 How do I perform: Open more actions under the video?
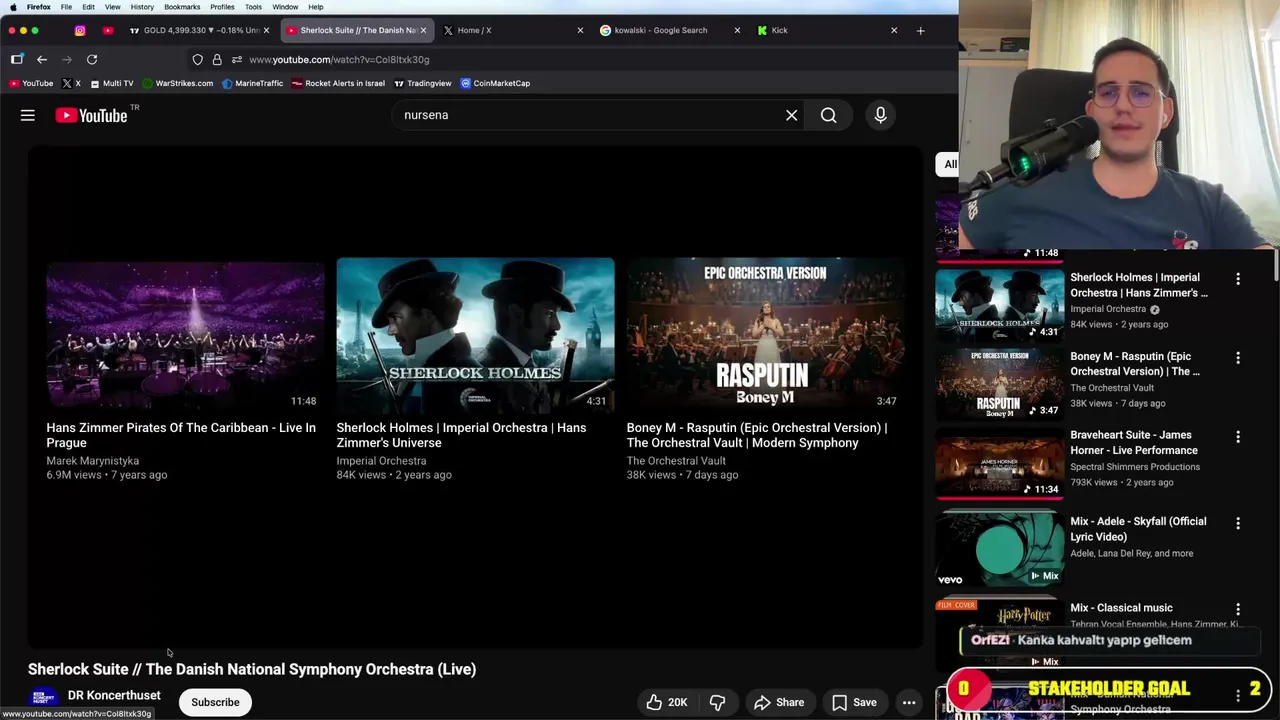tap(909, 702)
